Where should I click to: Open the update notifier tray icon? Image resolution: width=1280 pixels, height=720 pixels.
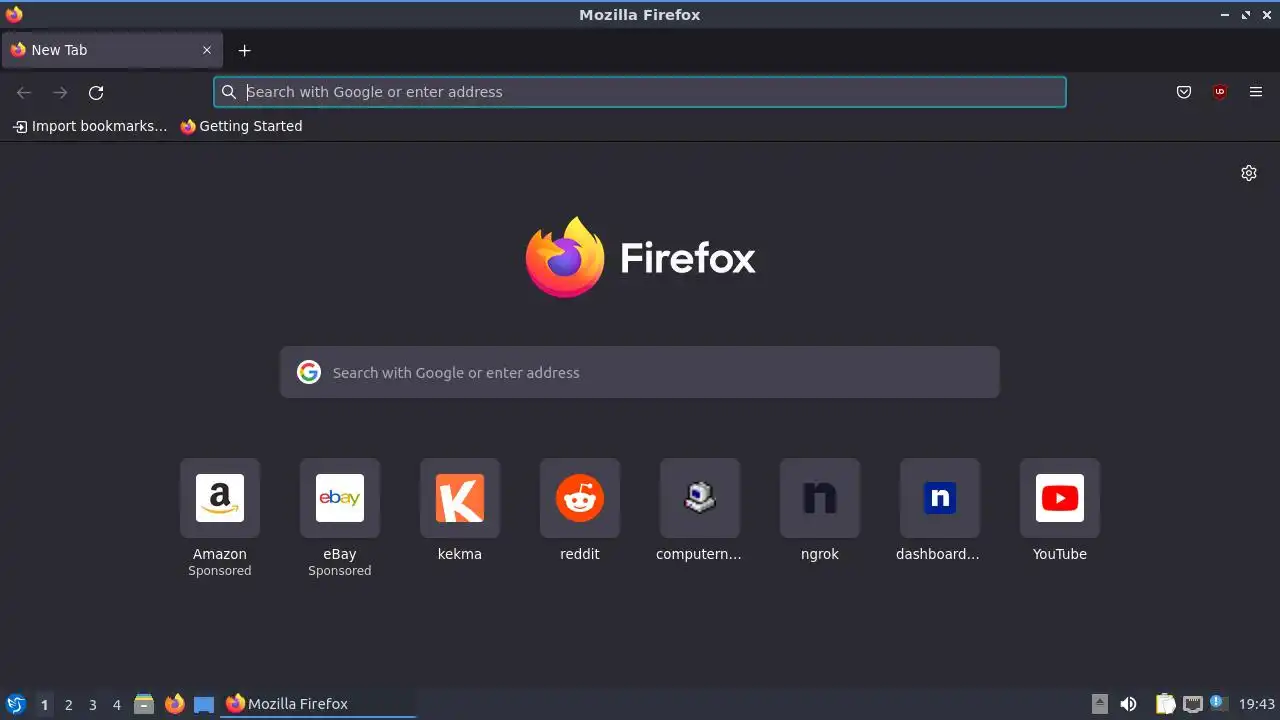coord(1218,703)
